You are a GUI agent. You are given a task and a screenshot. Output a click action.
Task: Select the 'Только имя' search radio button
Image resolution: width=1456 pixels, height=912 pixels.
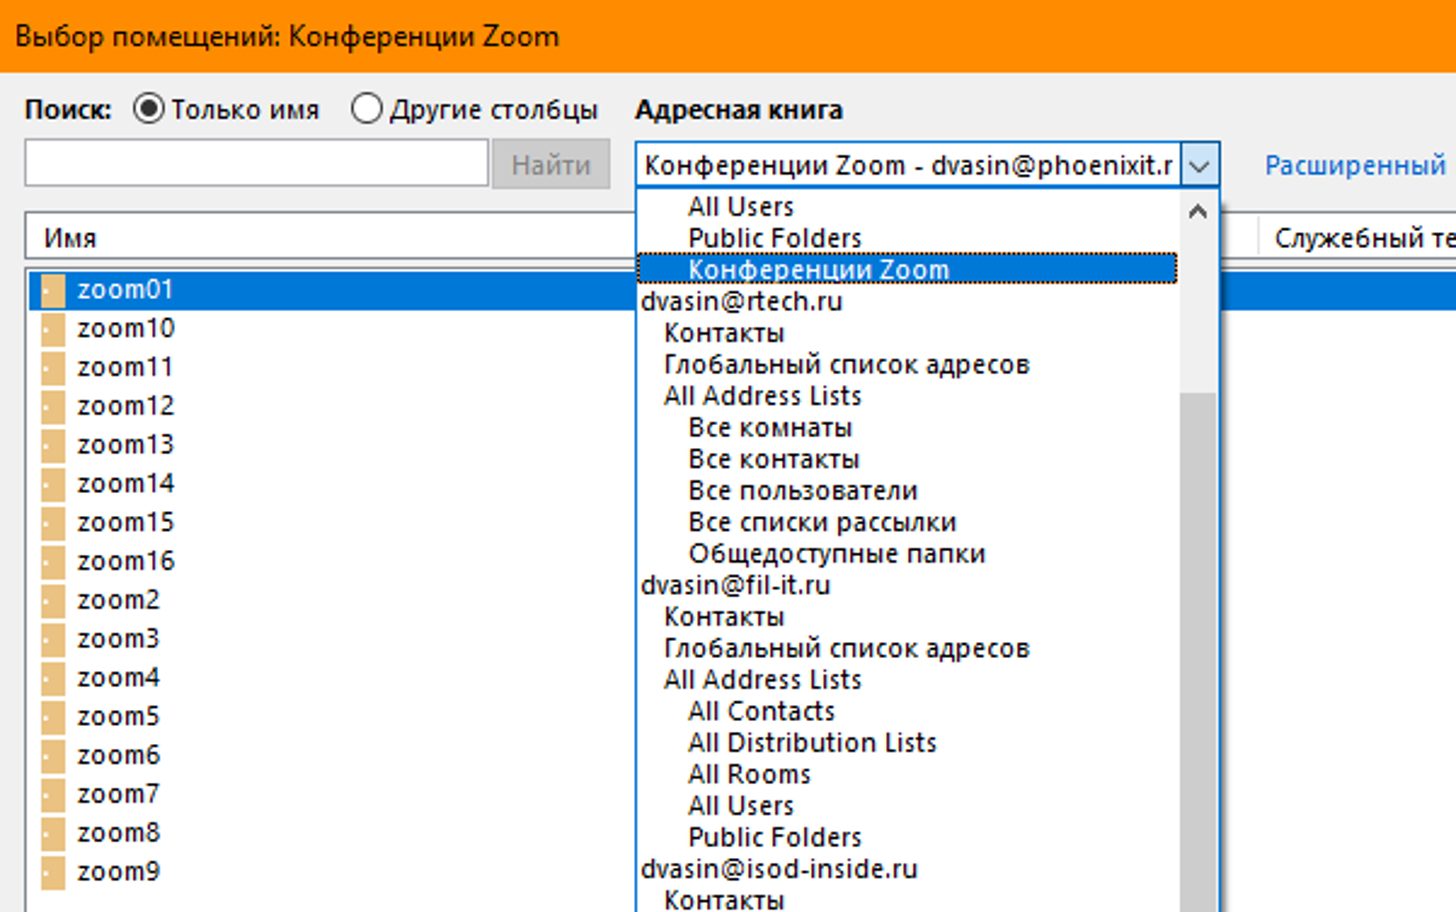click(148, 109)
